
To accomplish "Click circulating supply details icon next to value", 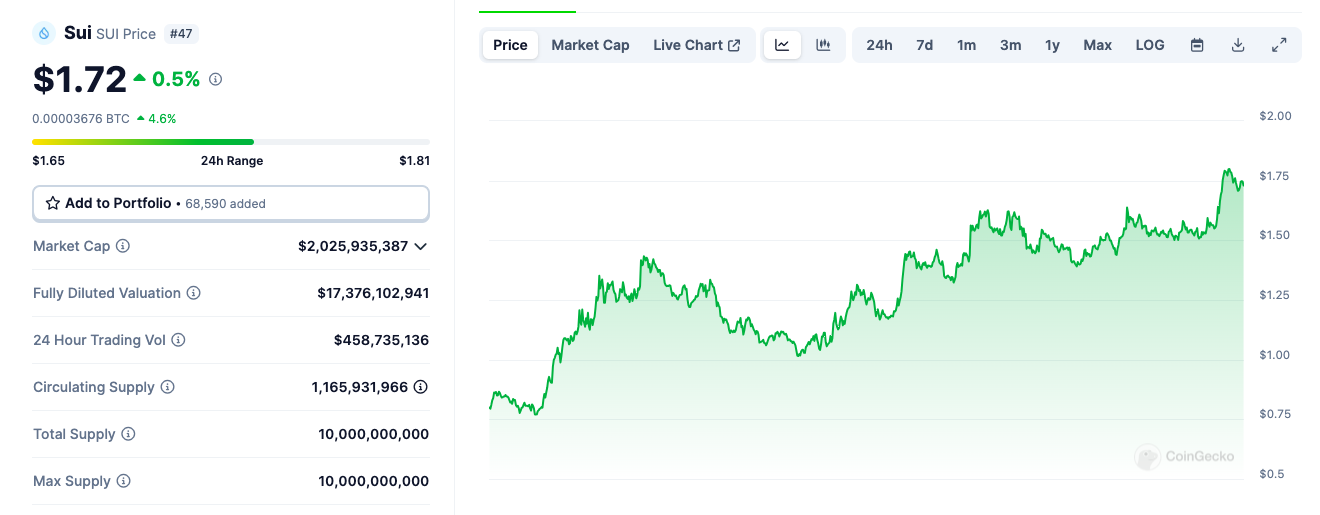I will tap(421, 387).
